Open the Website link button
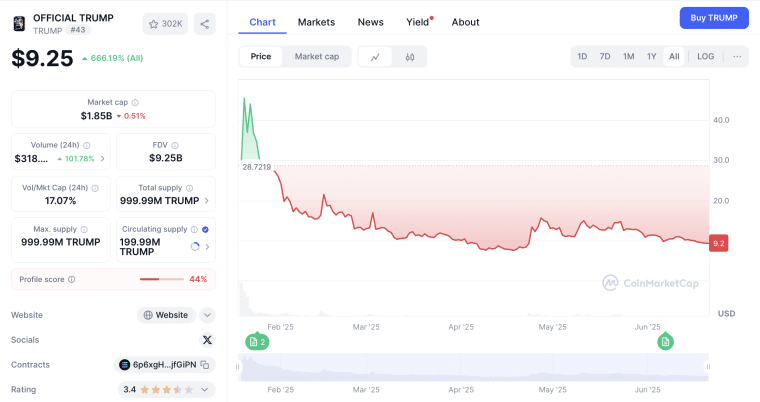Screen dimensions: 760x402 pyautogui.click(x=166, y=315)
